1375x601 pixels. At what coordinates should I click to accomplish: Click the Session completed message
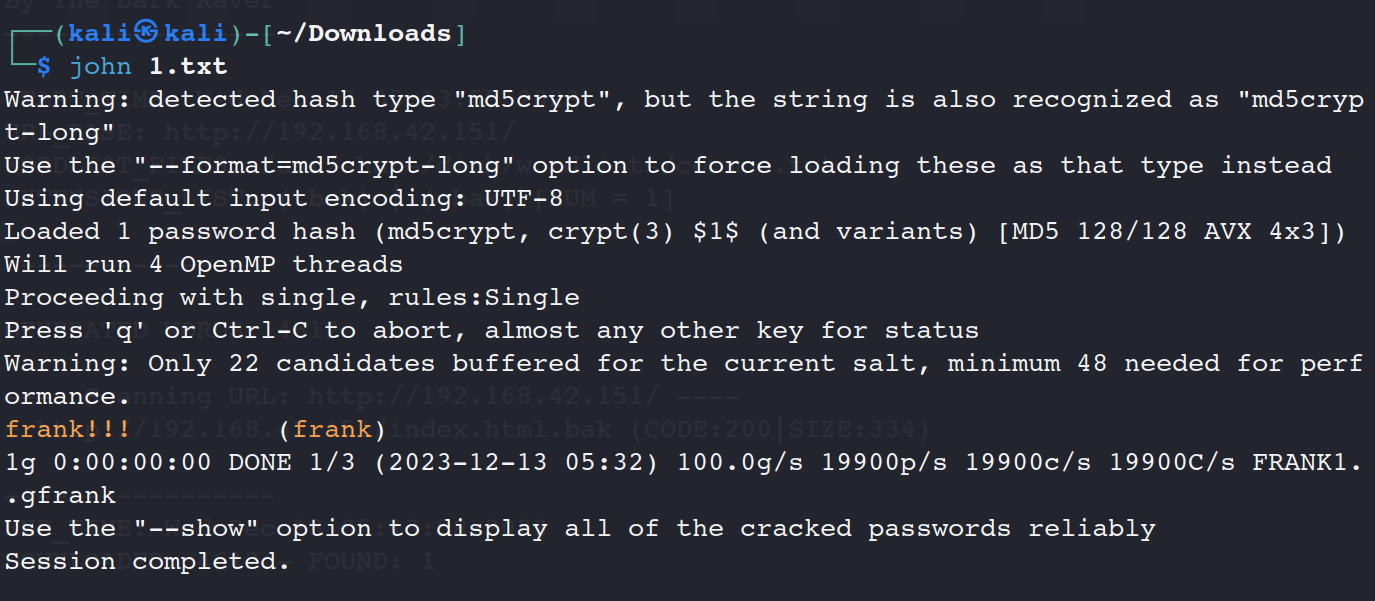147,562
